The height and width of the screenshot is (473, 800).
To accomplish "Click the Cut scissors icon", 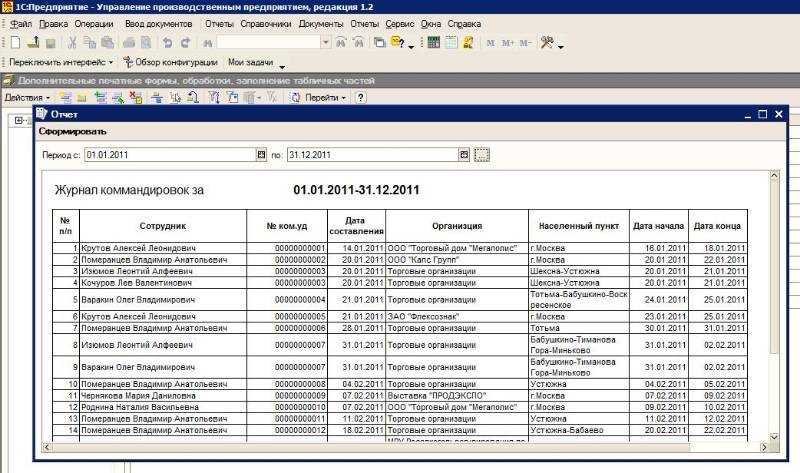I will [72, 43].
